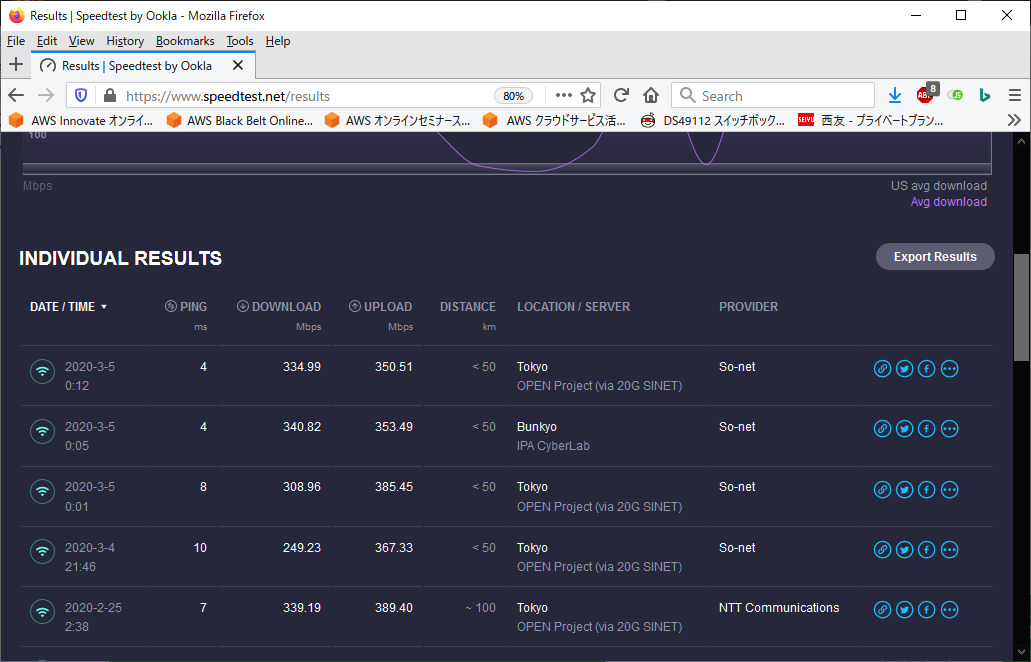Share 0:05 Bunkyo result on Twitter
Viewport: 1031px width, 662px height.
[904, 429]
